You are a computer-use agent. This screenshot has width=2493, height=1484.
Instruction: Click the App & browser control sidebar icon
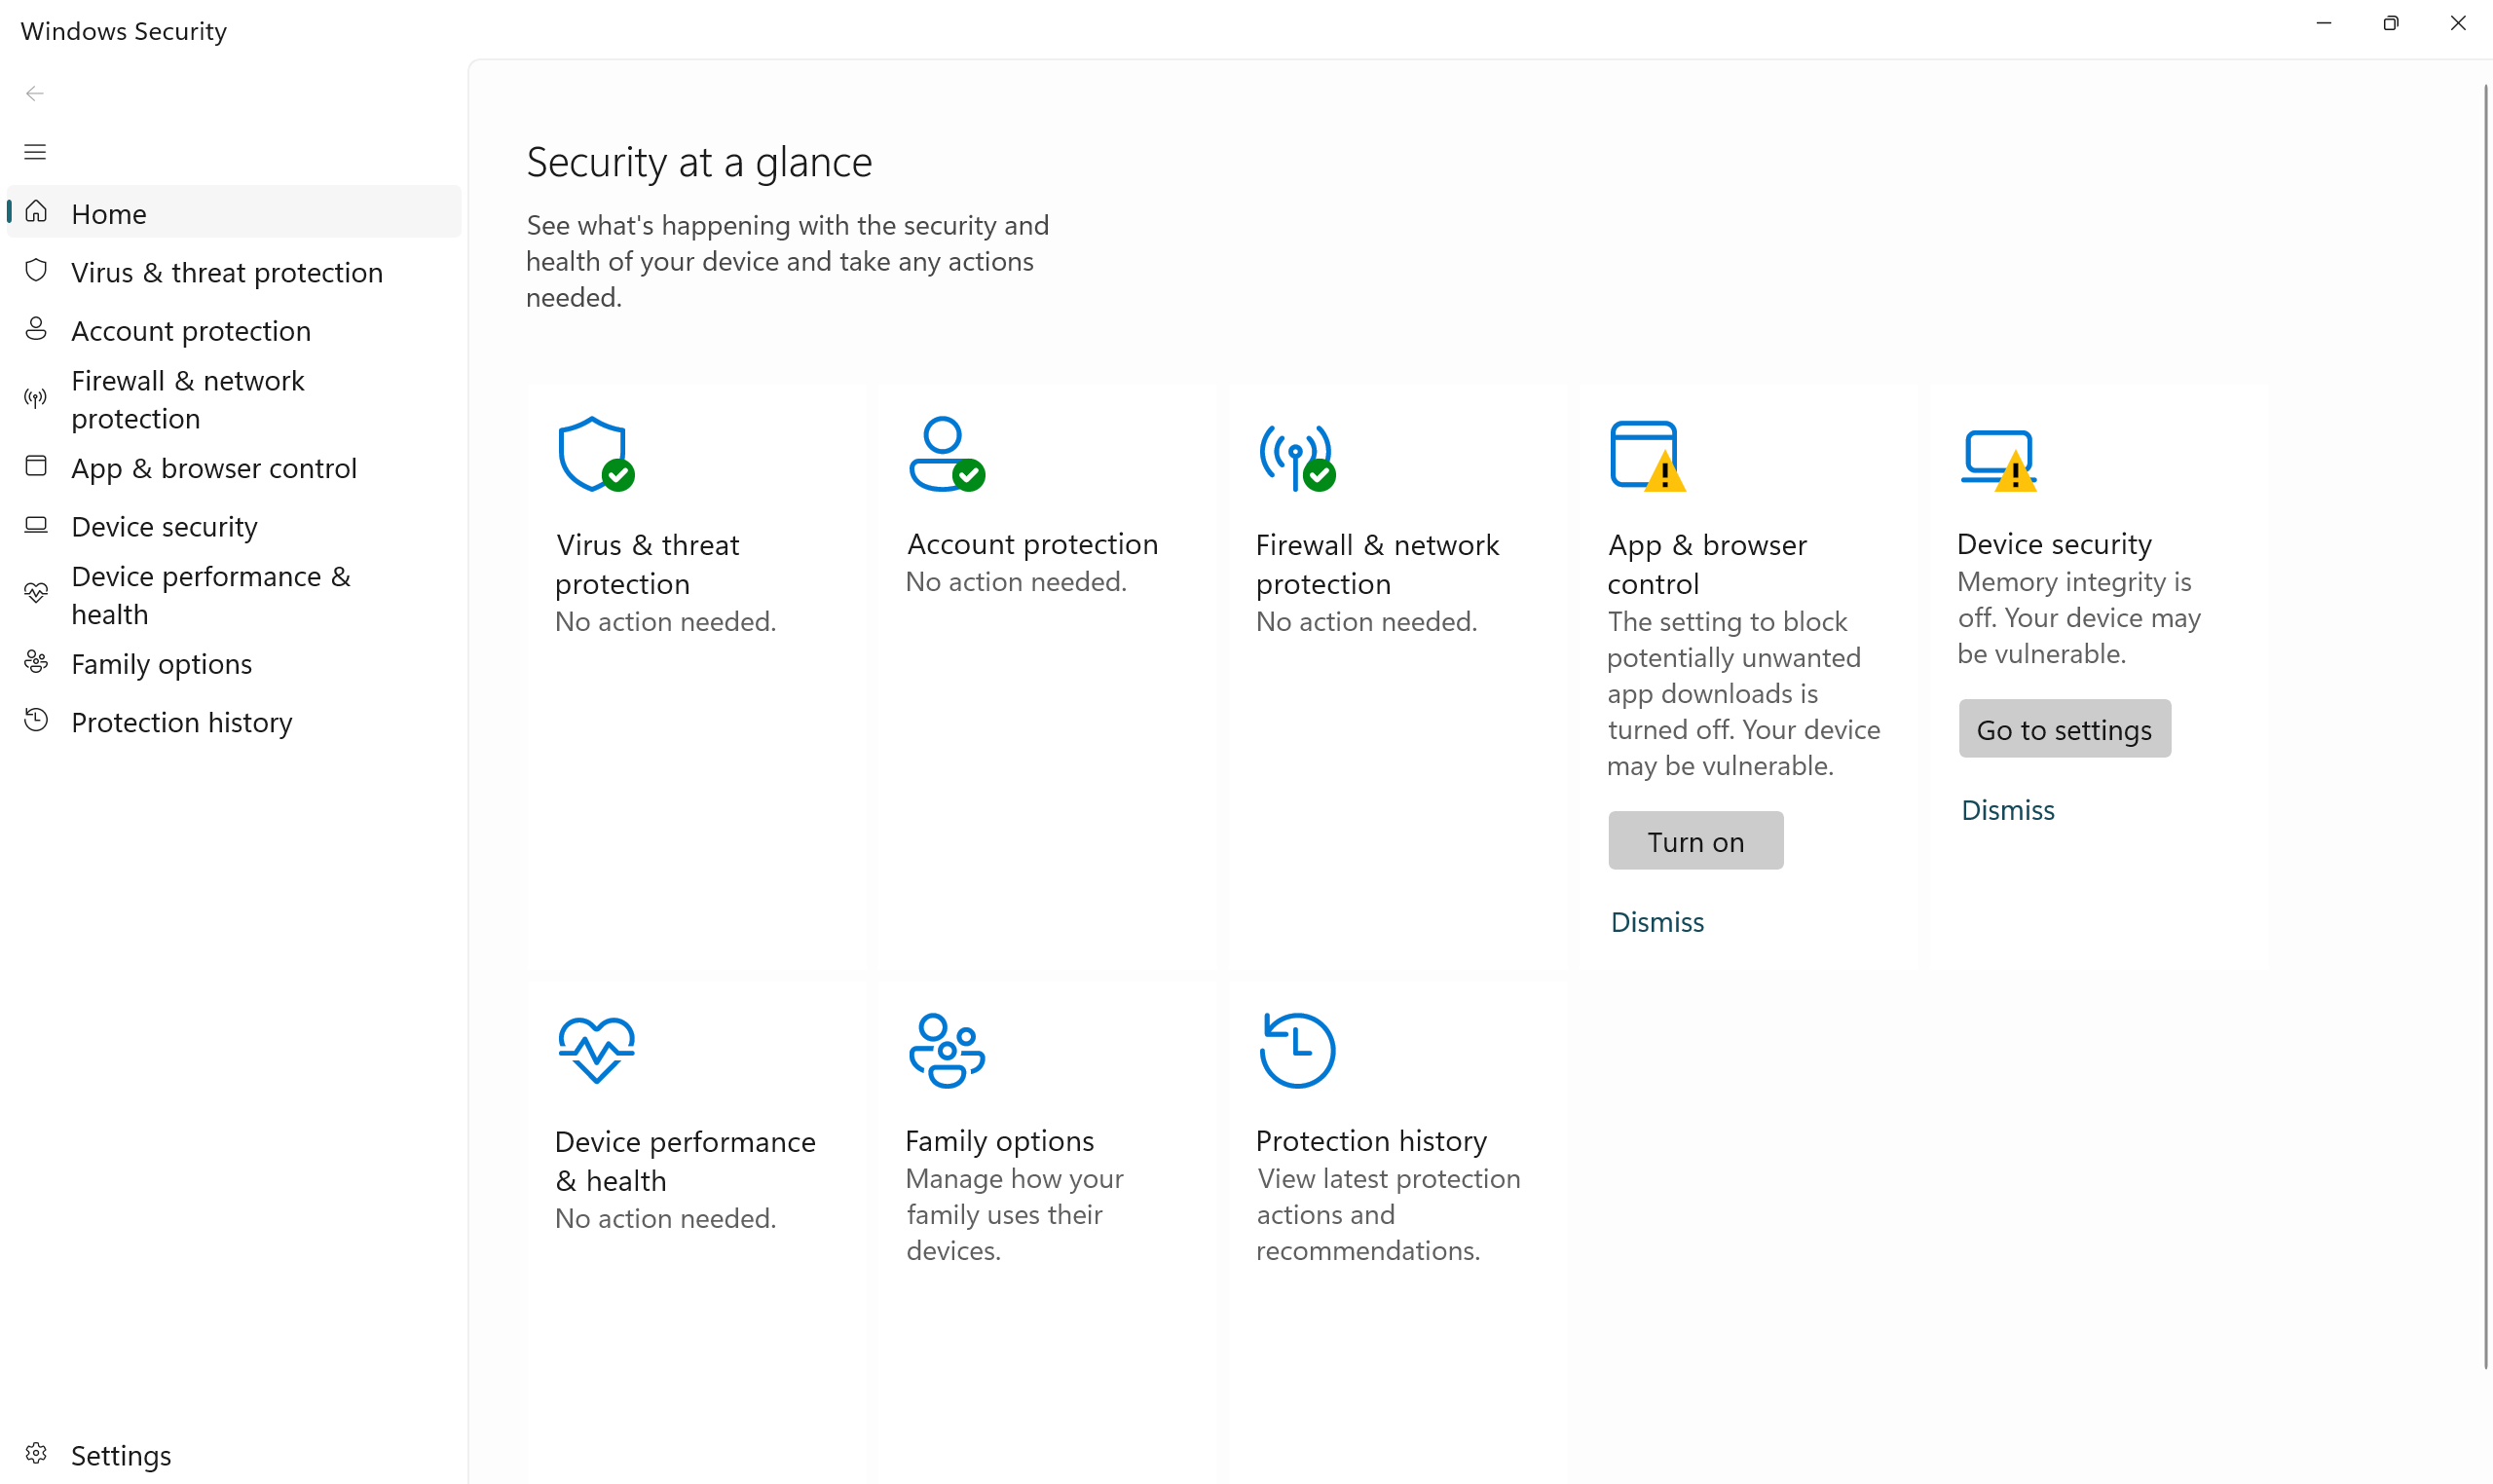point(36,466)
